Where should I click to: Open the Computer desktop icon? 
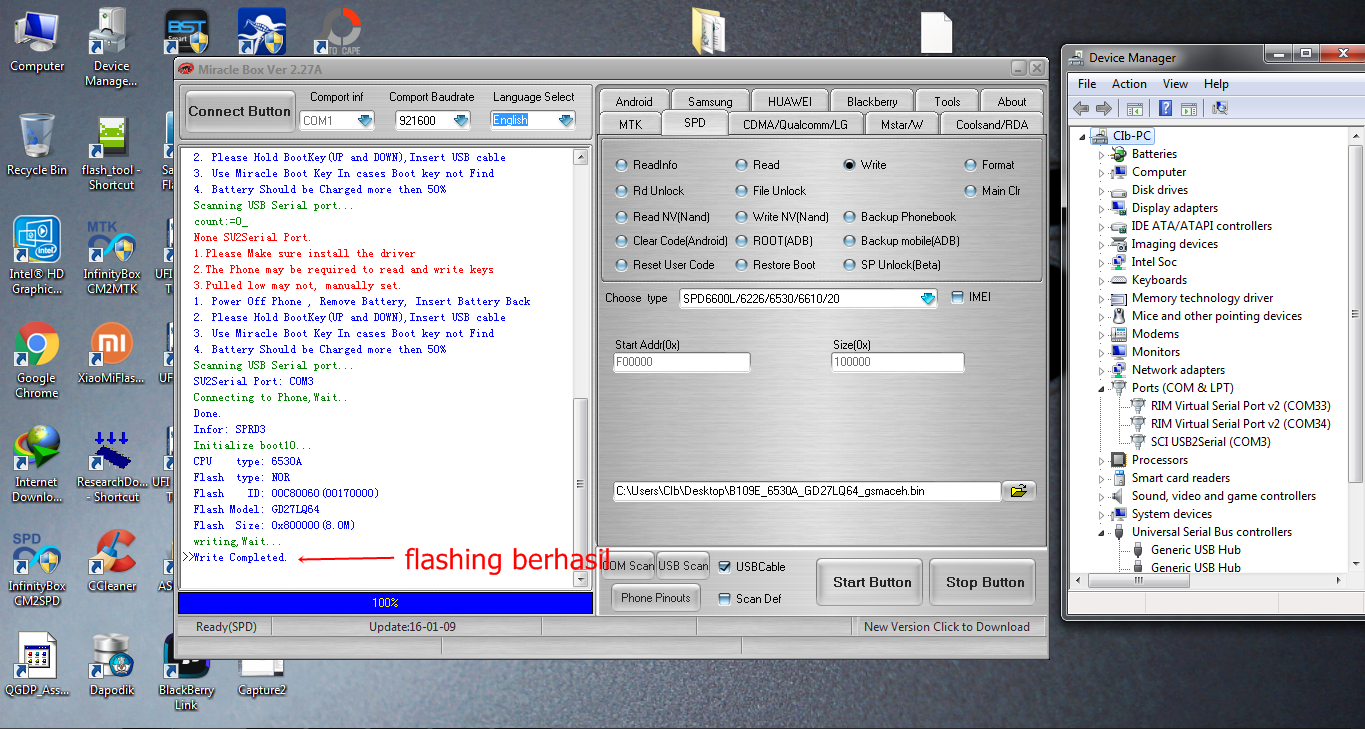point(37,40)
